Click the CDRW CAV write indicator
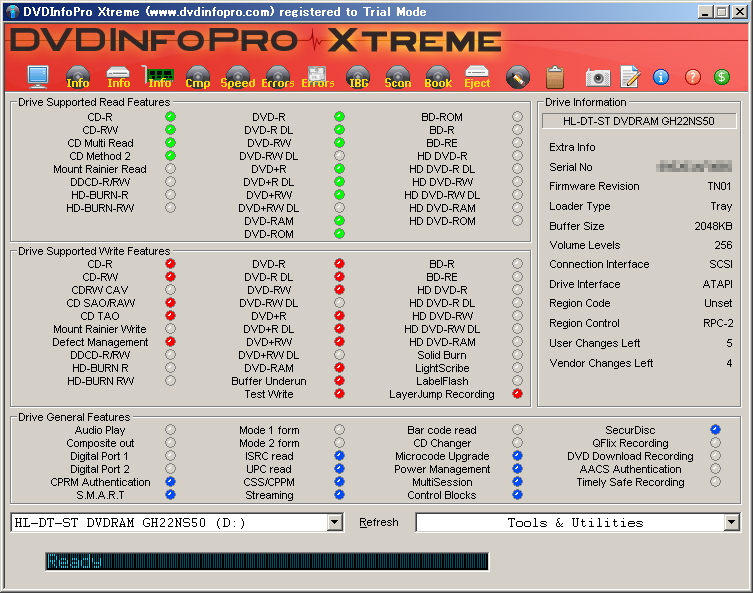This screenshot has width=753, height=593. [x=170, y=290]
